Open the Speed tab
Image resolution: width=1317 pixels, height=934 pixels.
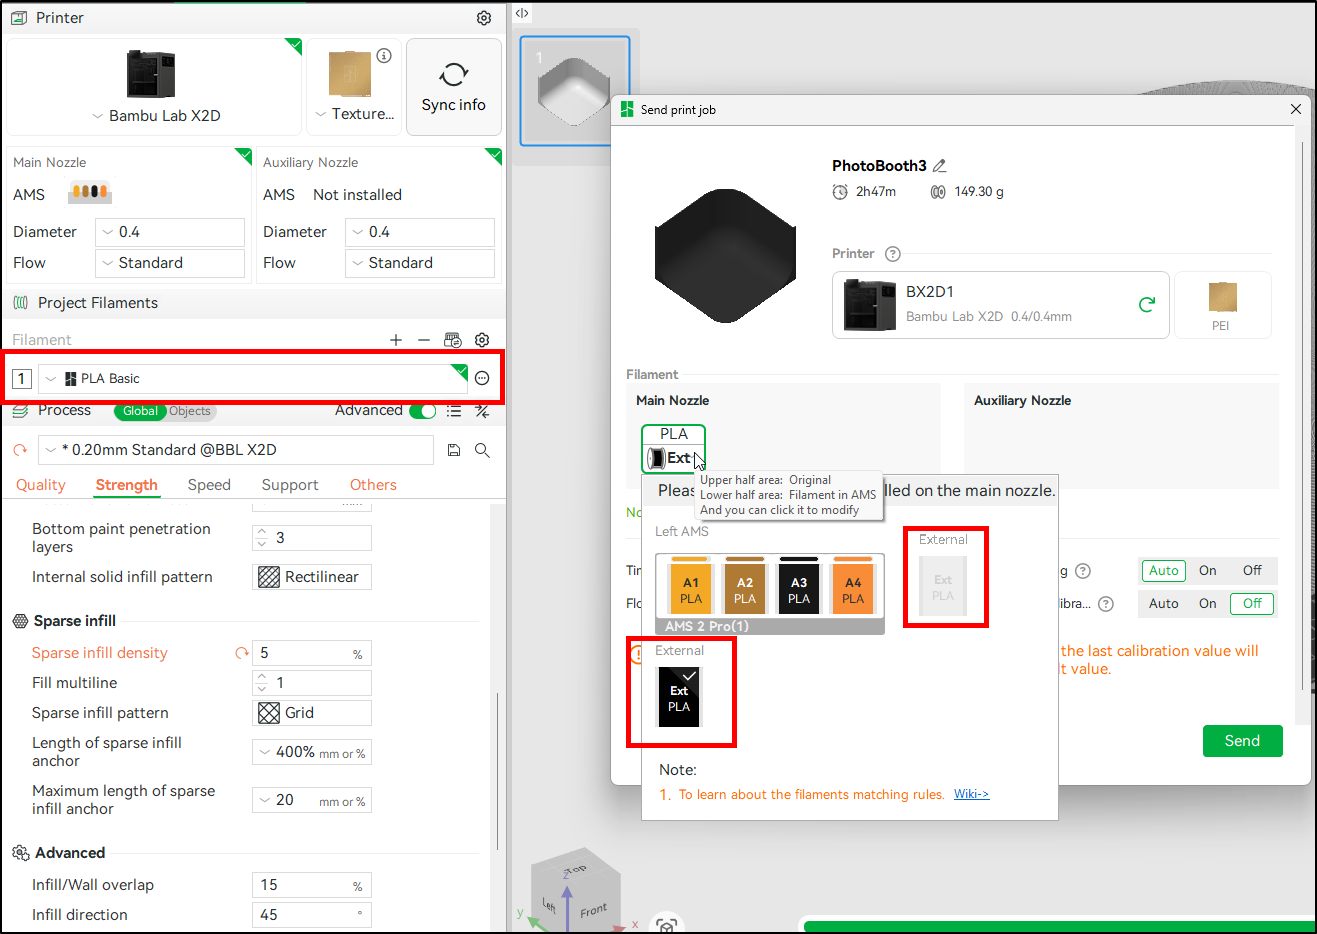[x=209, y=485]
